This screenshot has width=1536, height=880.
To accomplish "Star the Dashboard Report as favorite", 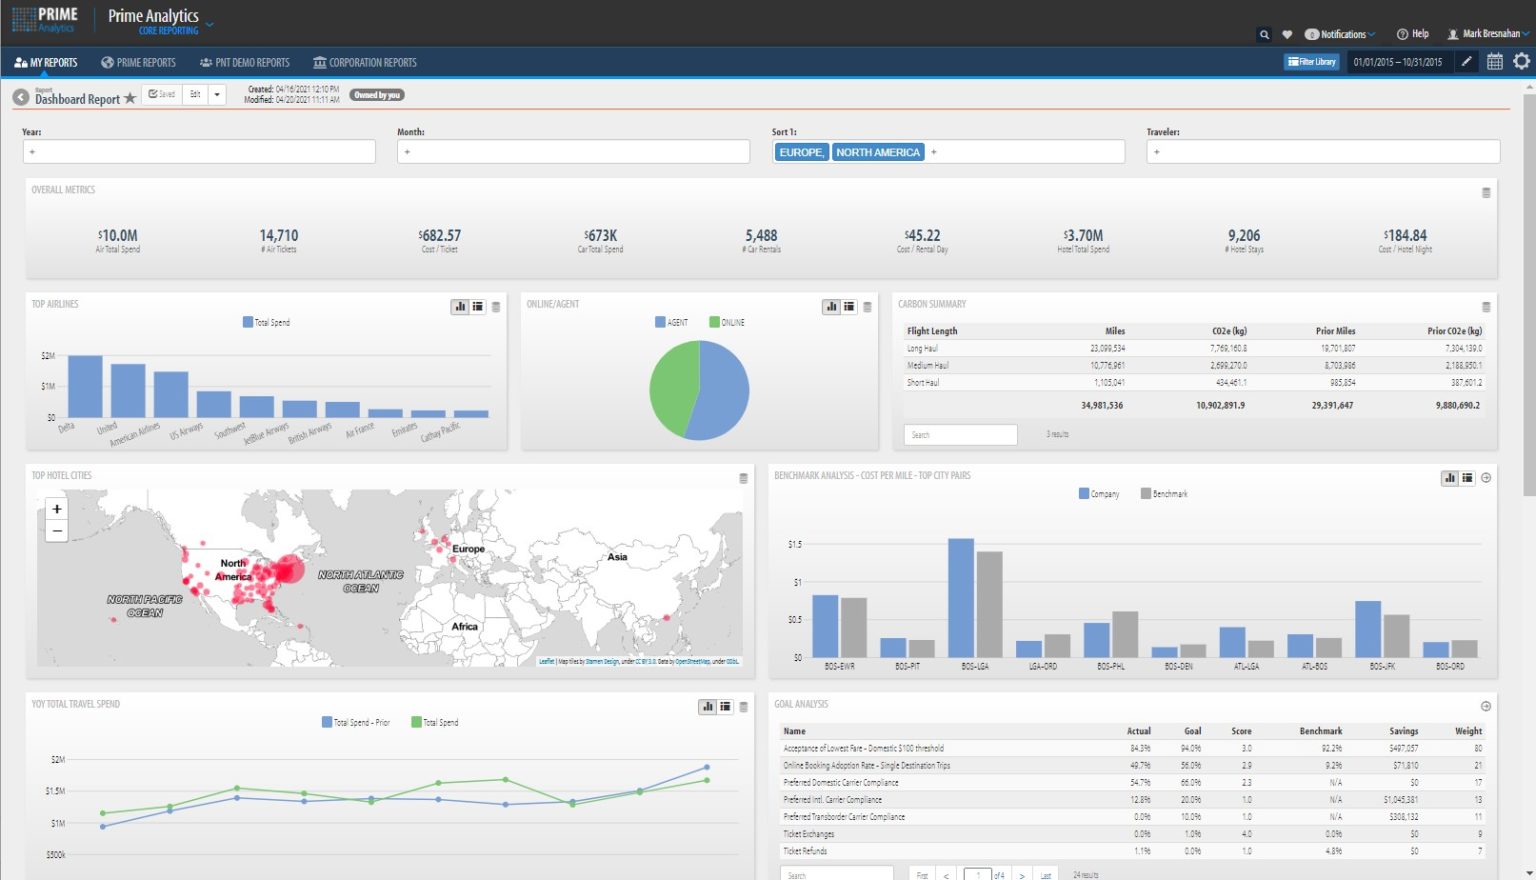I will [x=131, y=98].
